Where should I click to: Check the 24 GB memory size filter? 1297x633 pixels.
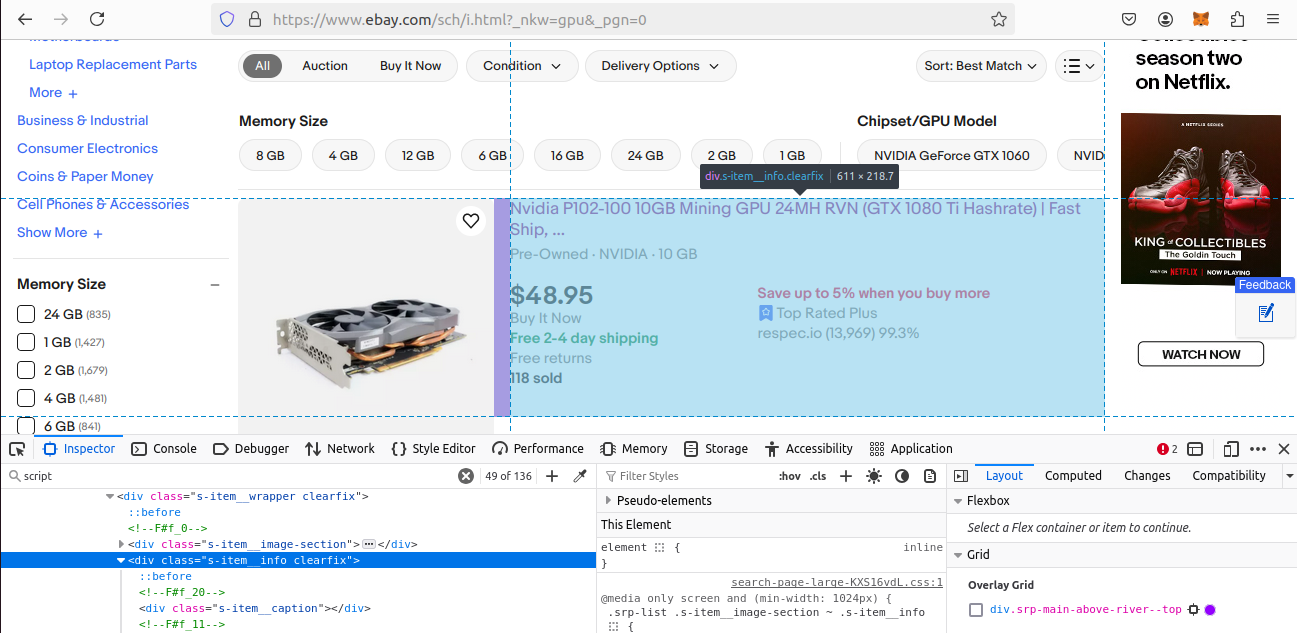26,314
